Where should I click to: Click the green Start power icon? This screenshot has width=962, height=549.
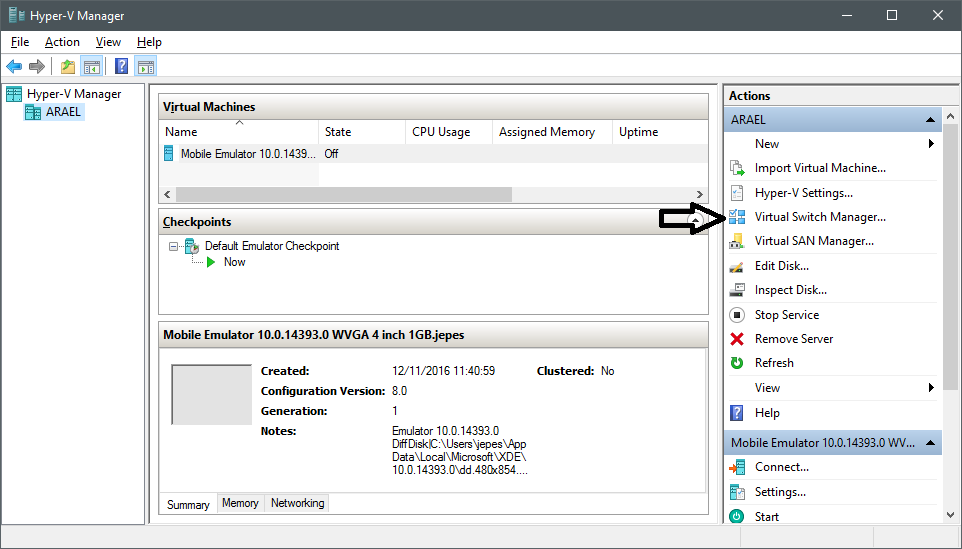(x=737, y=516)
